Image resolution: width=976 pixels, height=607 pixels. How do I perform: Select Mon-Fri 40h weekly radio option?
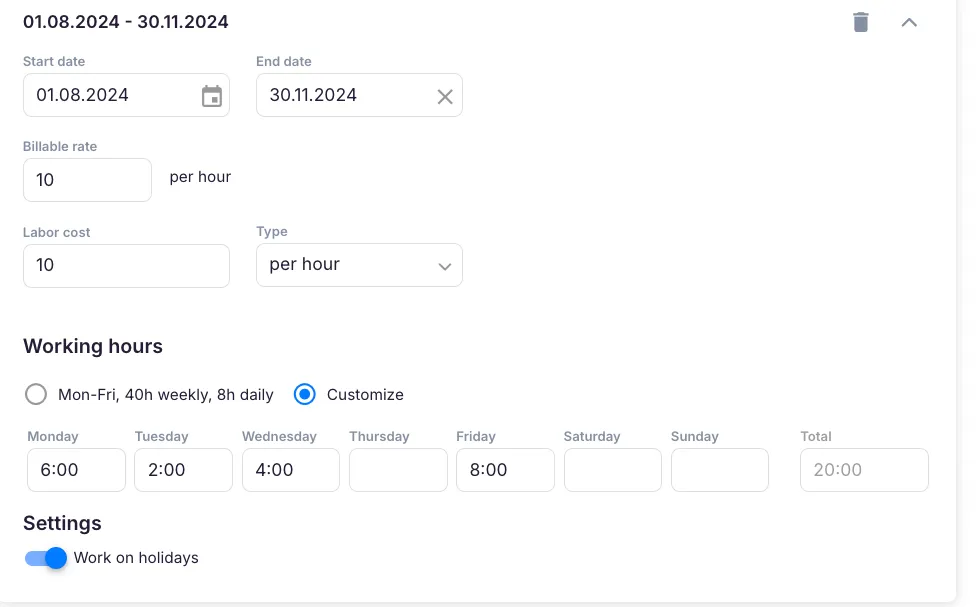click(x=36, y=394)
